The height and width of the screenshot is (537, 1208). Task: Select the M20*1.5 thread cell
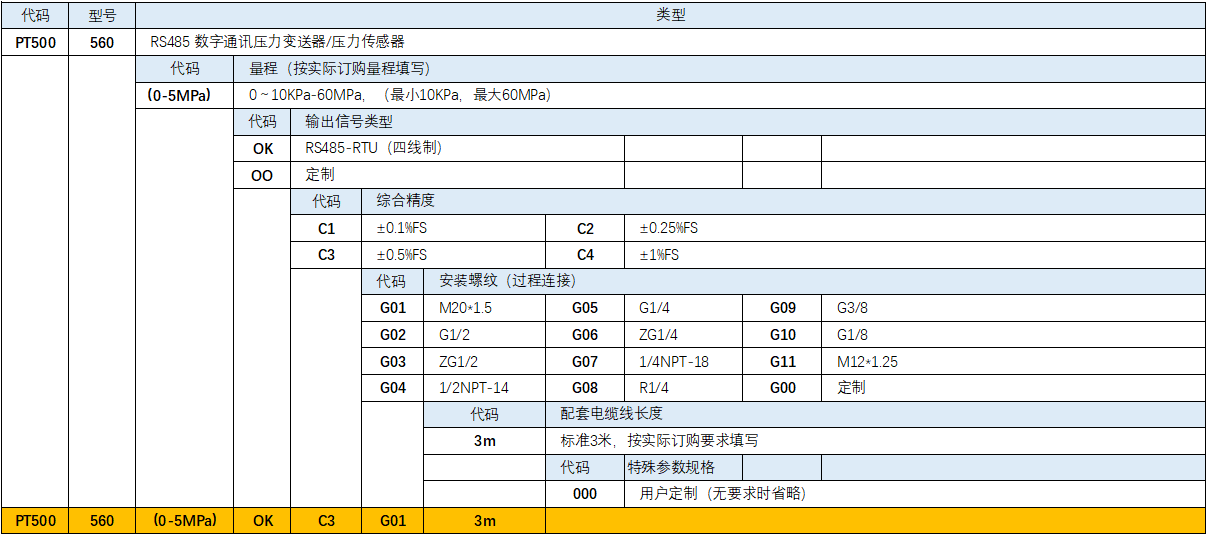coord(465,308)
